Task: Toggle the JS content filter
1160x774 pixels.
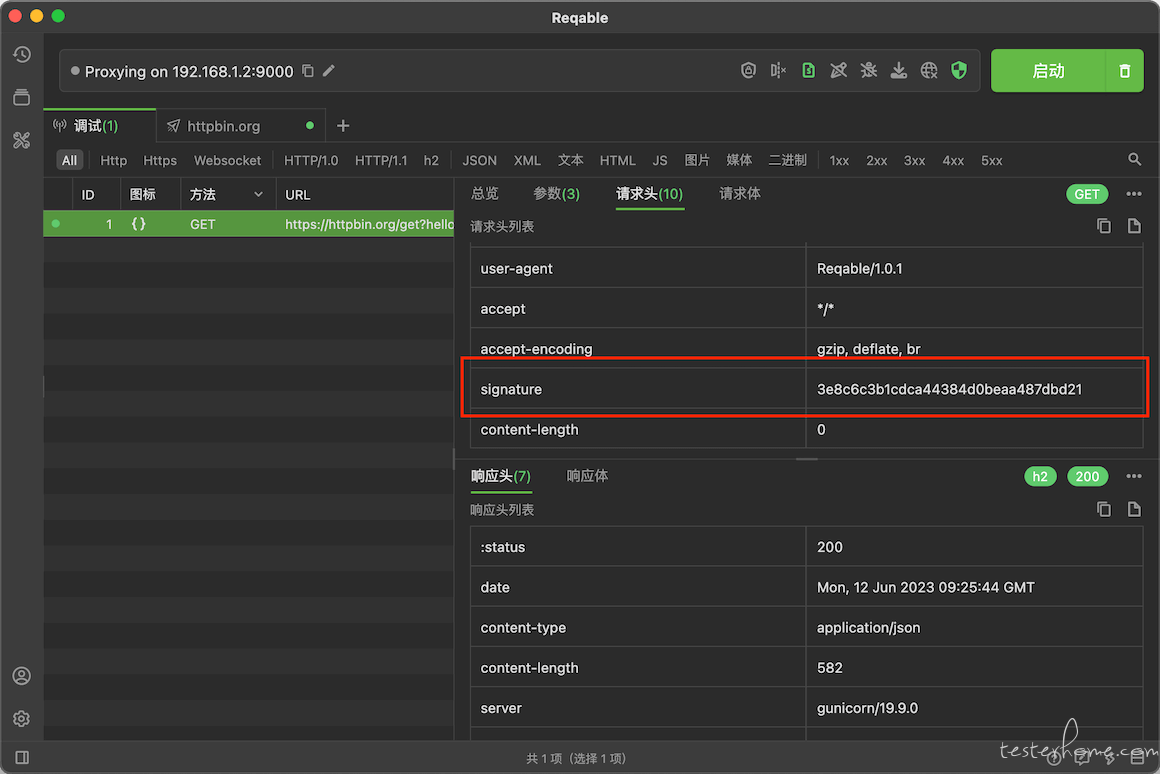Action: pos(660,161)
